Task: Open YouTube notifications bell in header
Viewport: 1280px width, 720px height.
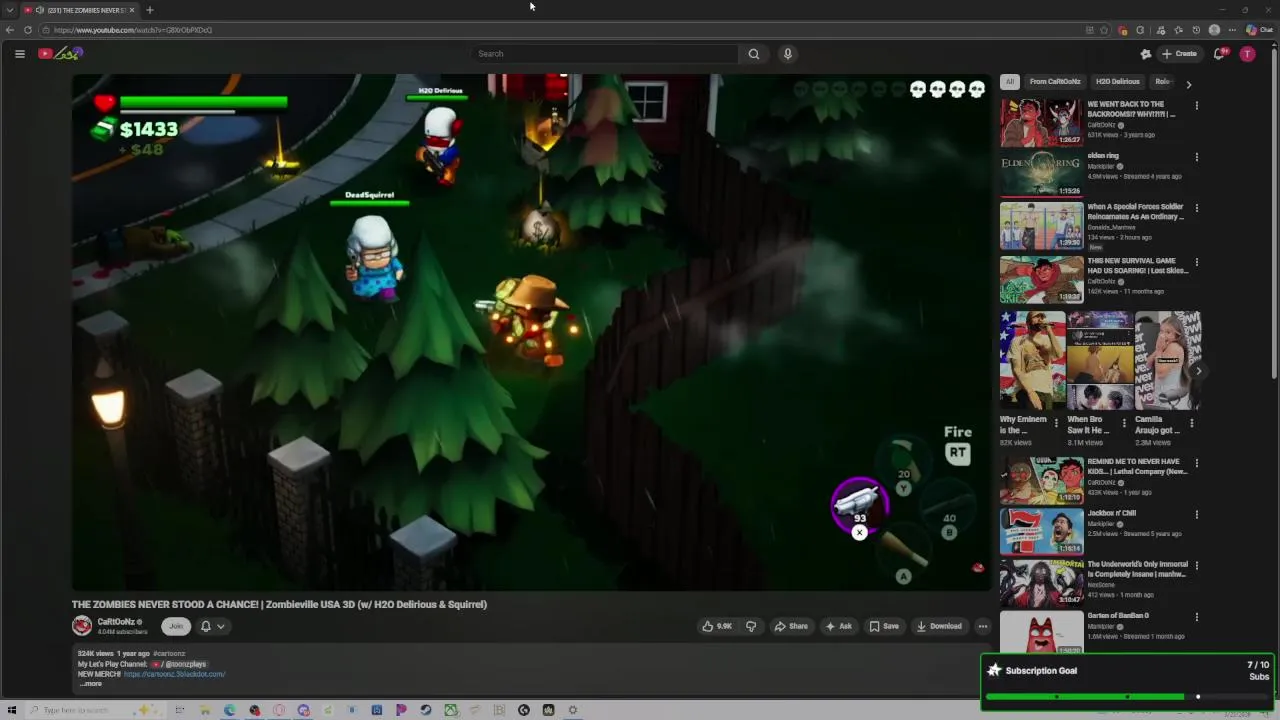Action: 1219,54
